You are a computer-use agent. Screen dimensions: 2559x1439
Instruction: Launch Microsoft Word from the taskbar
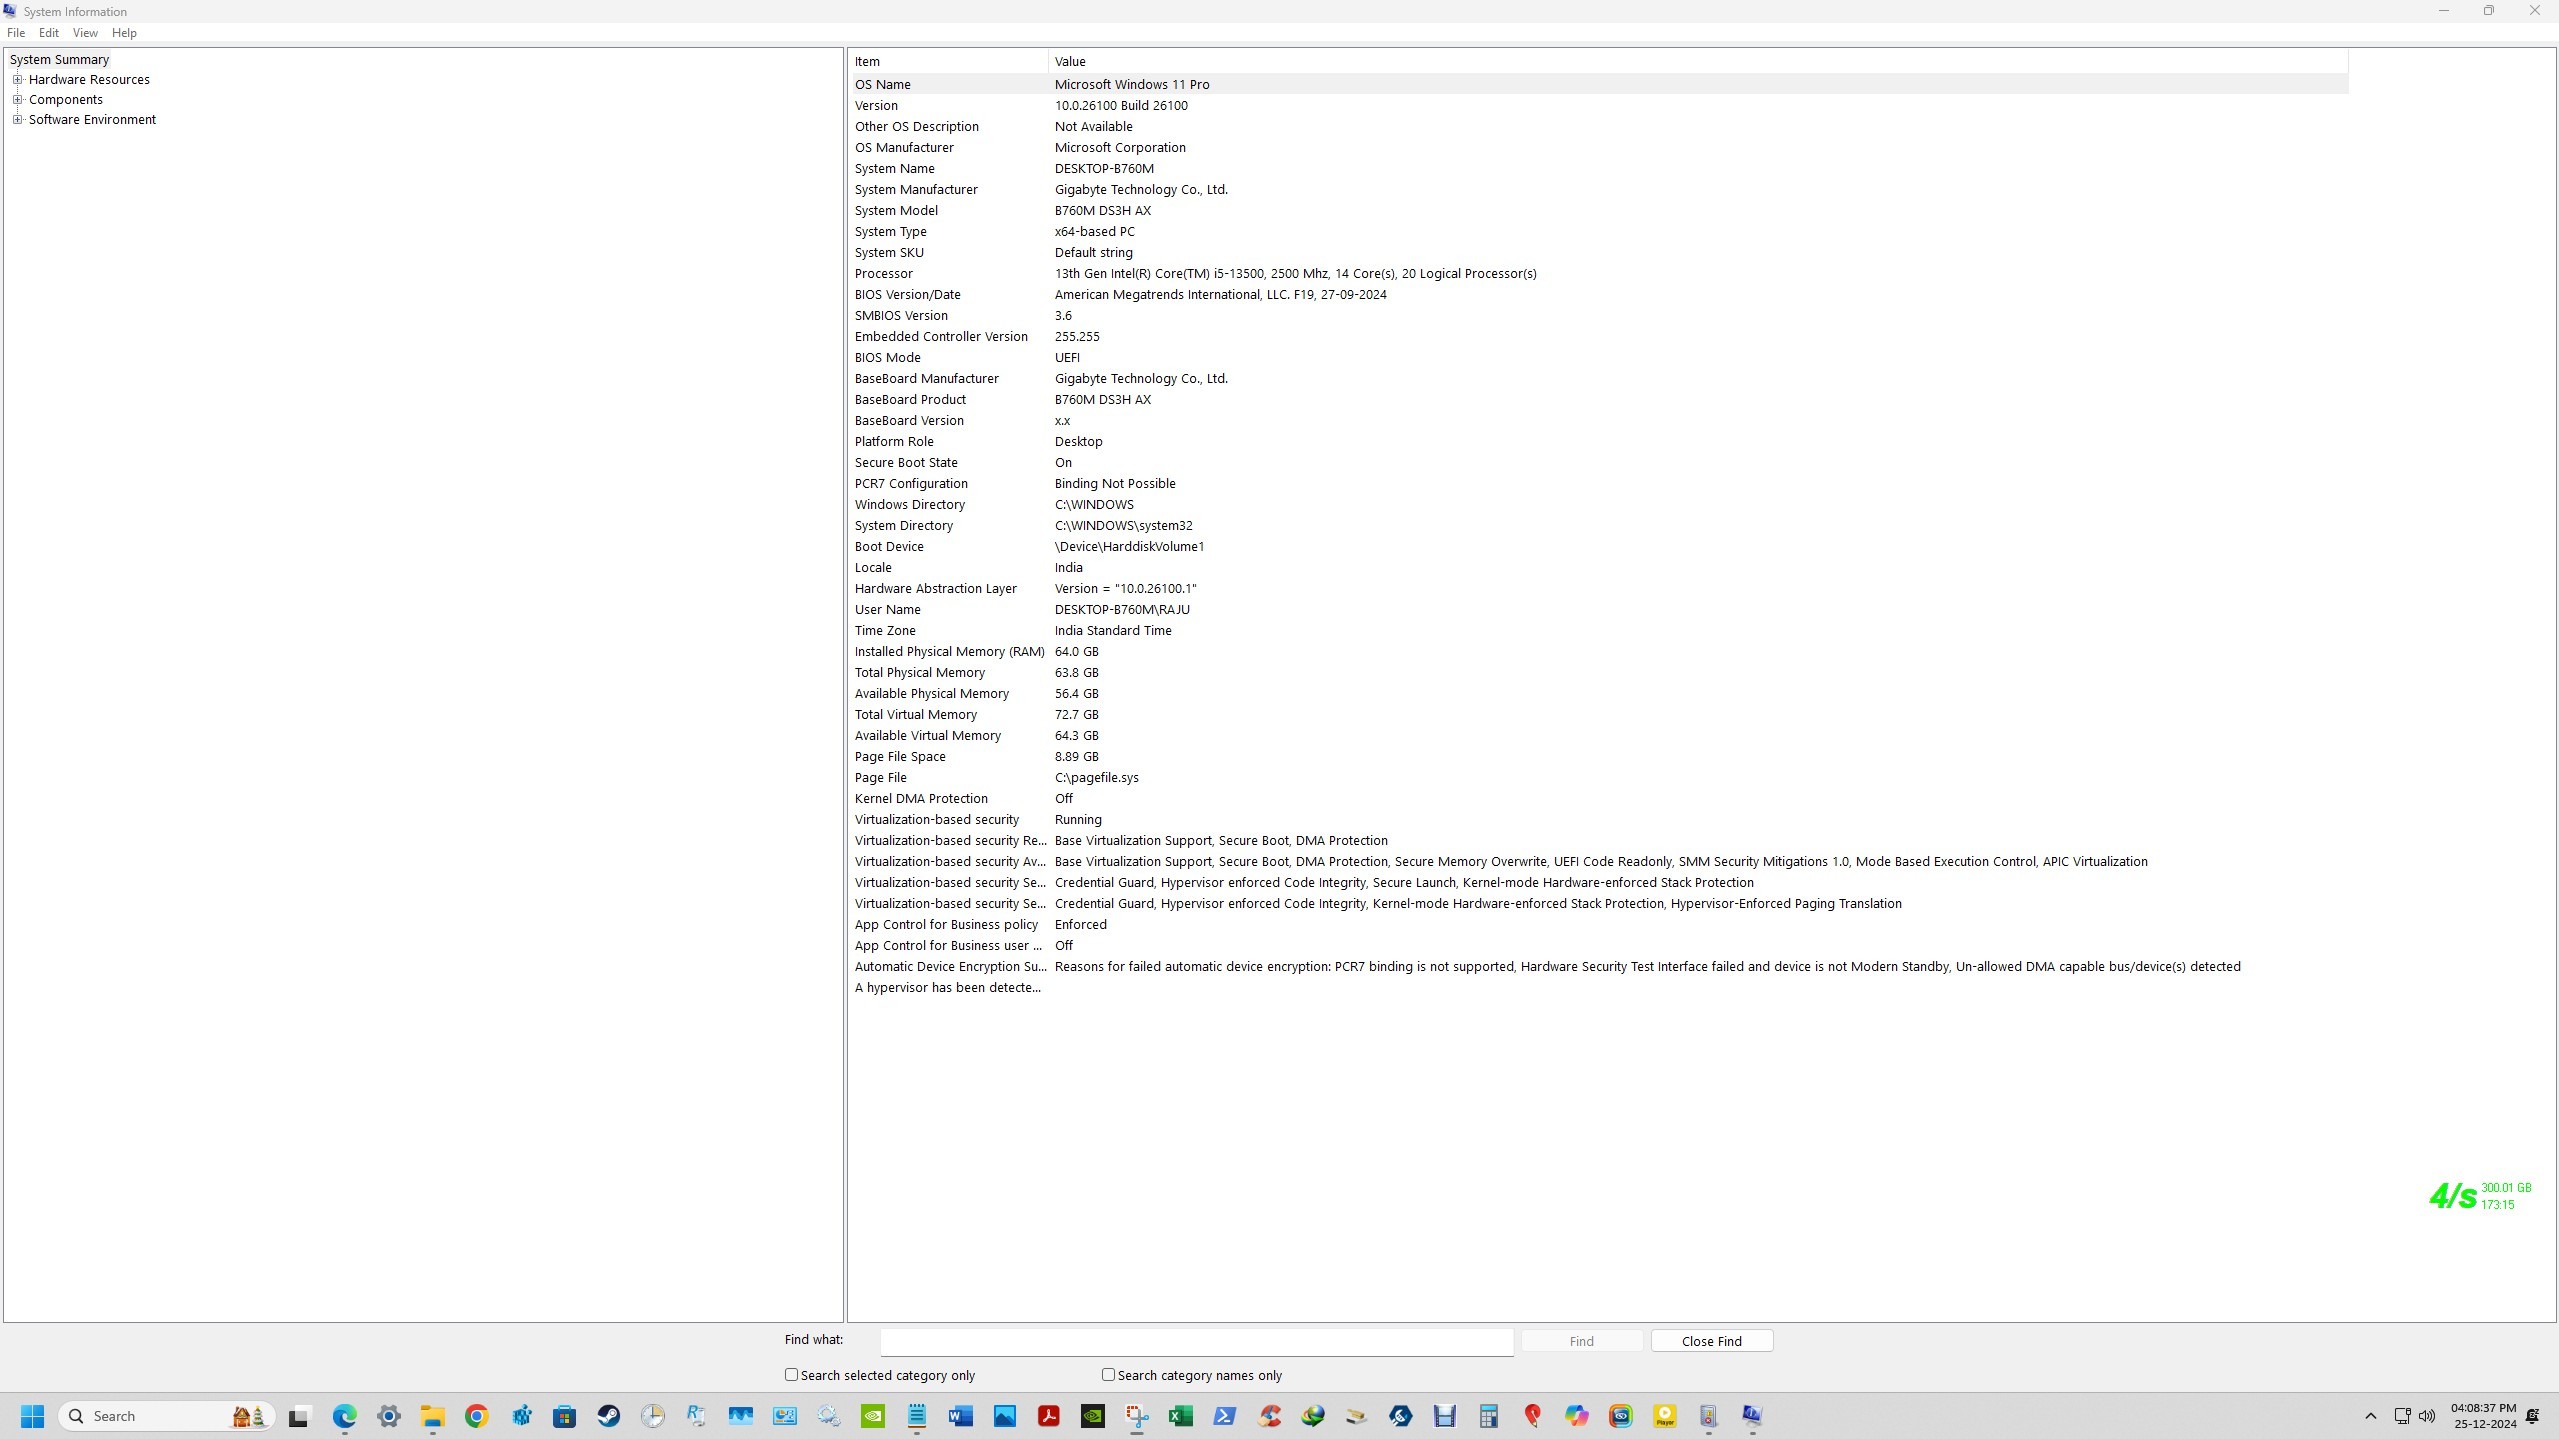[961, 1416]
